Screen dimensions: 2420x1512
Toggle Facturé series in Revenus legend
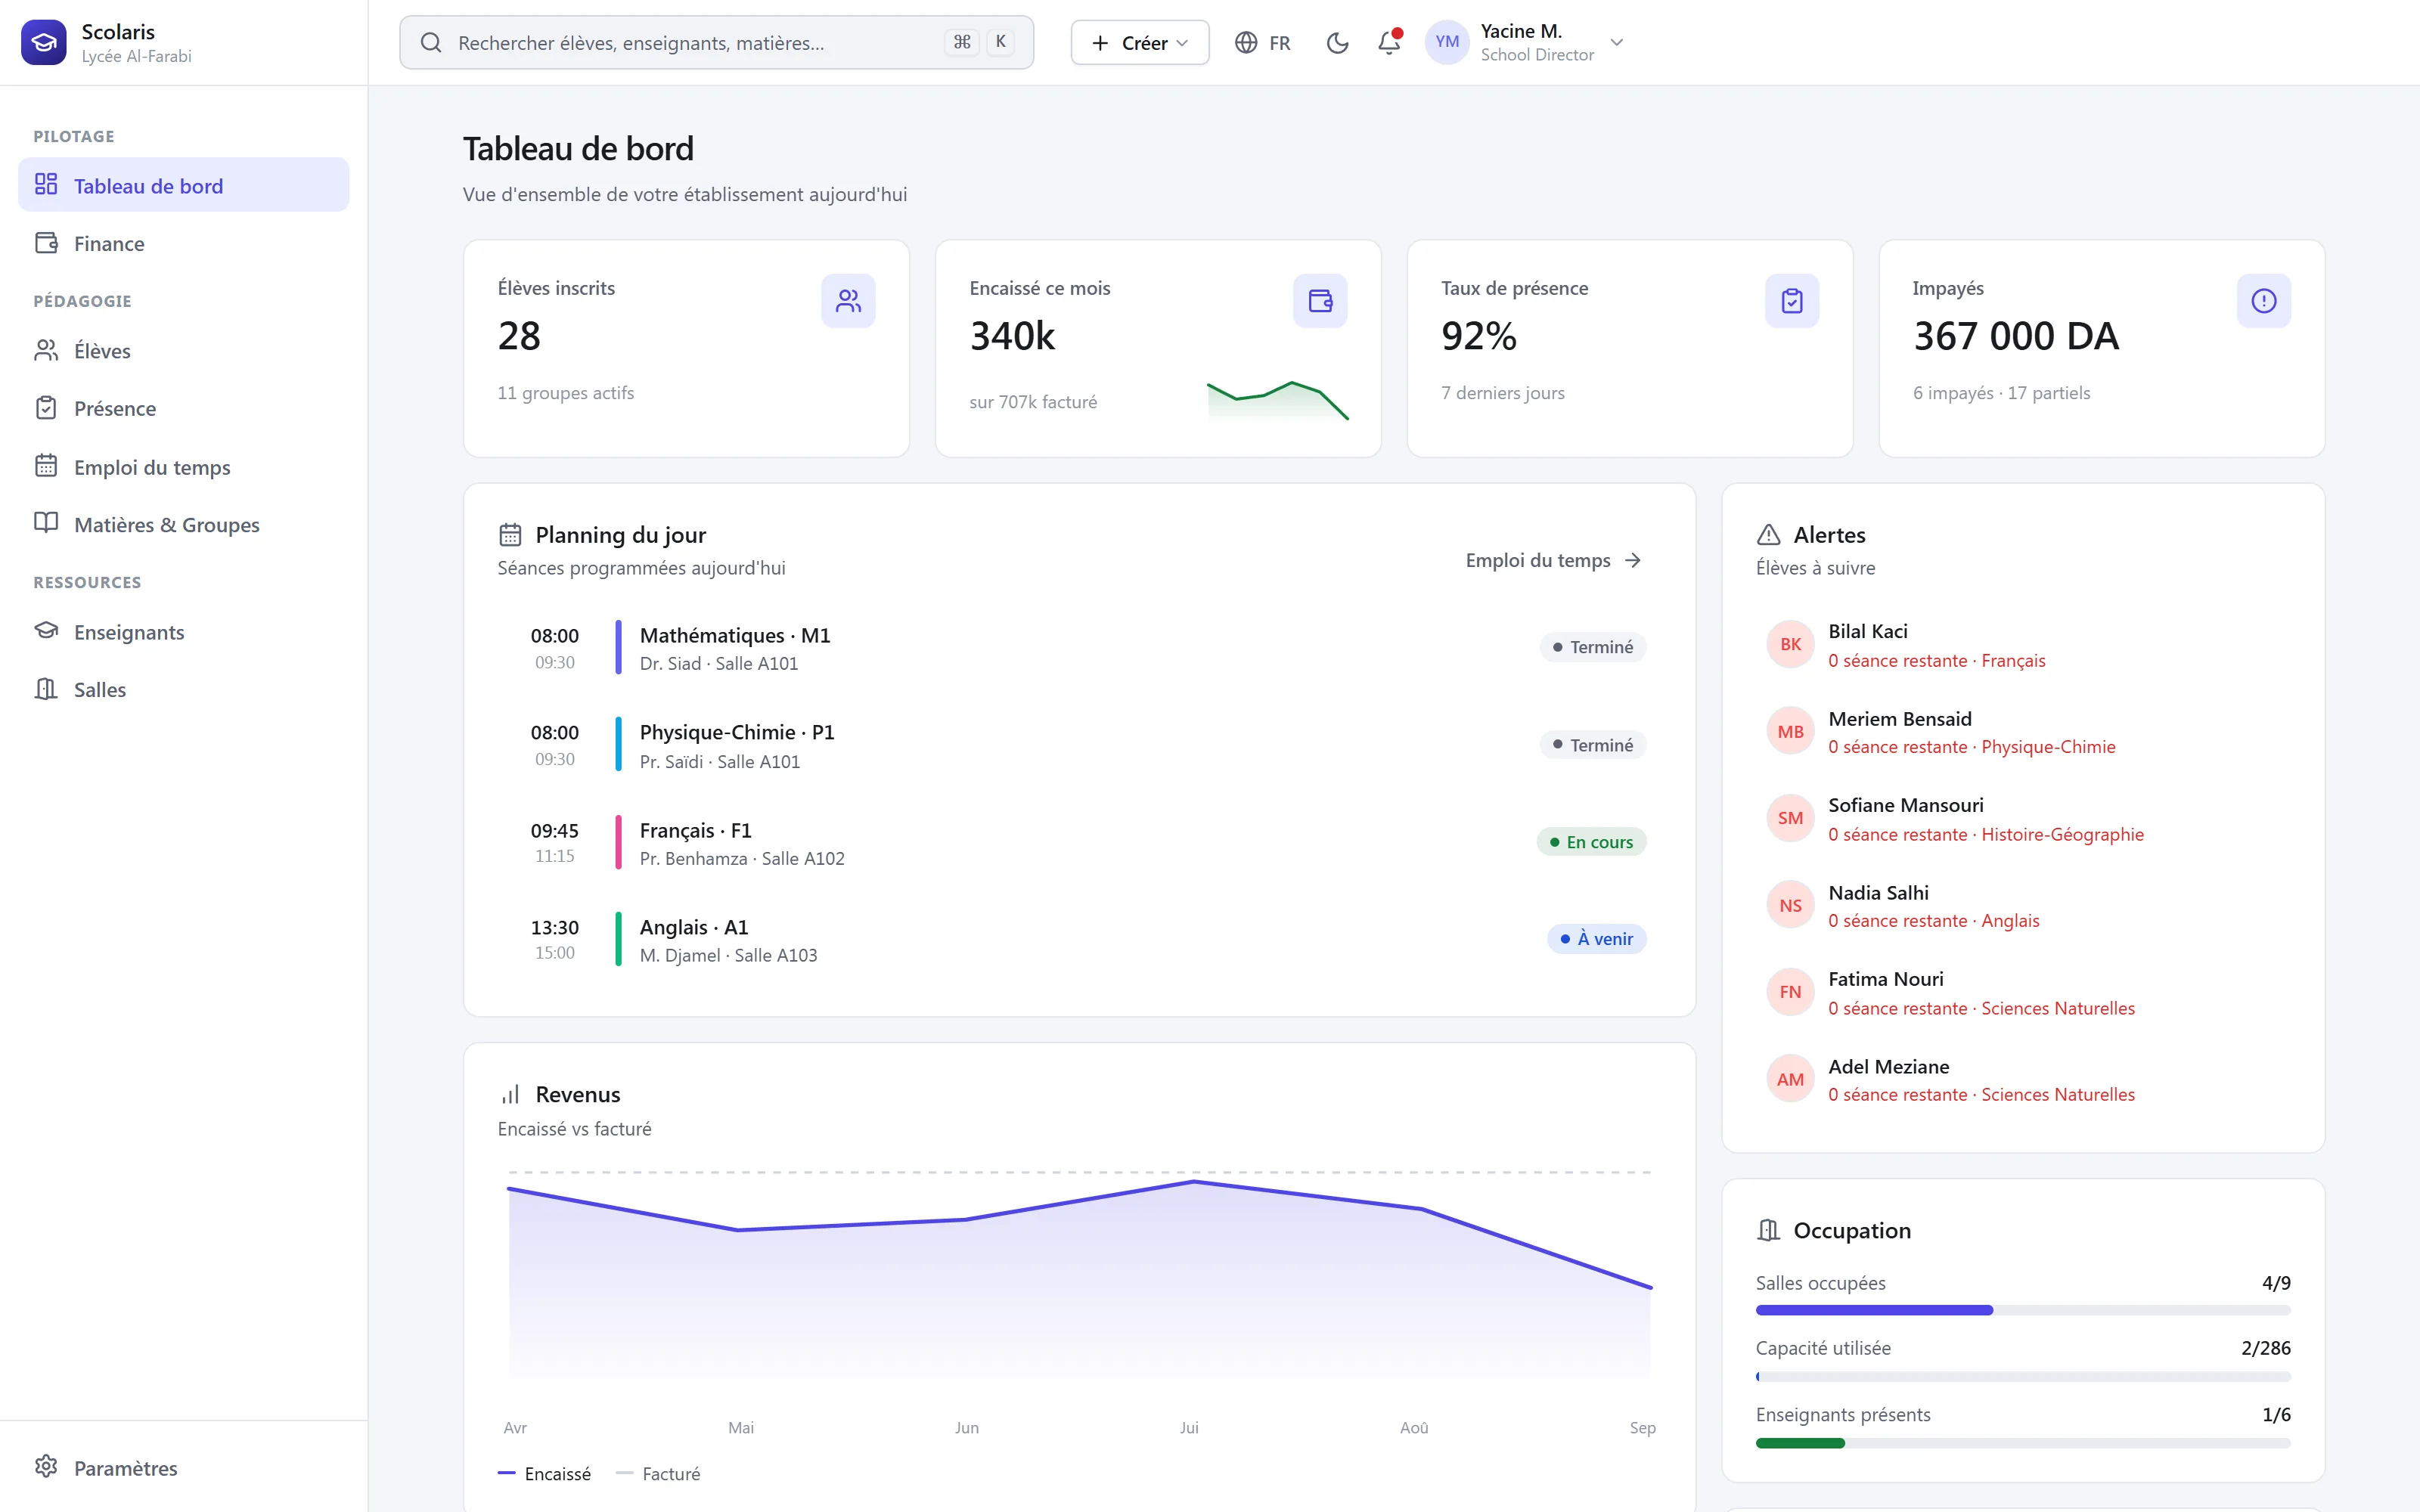point(658,1473)
